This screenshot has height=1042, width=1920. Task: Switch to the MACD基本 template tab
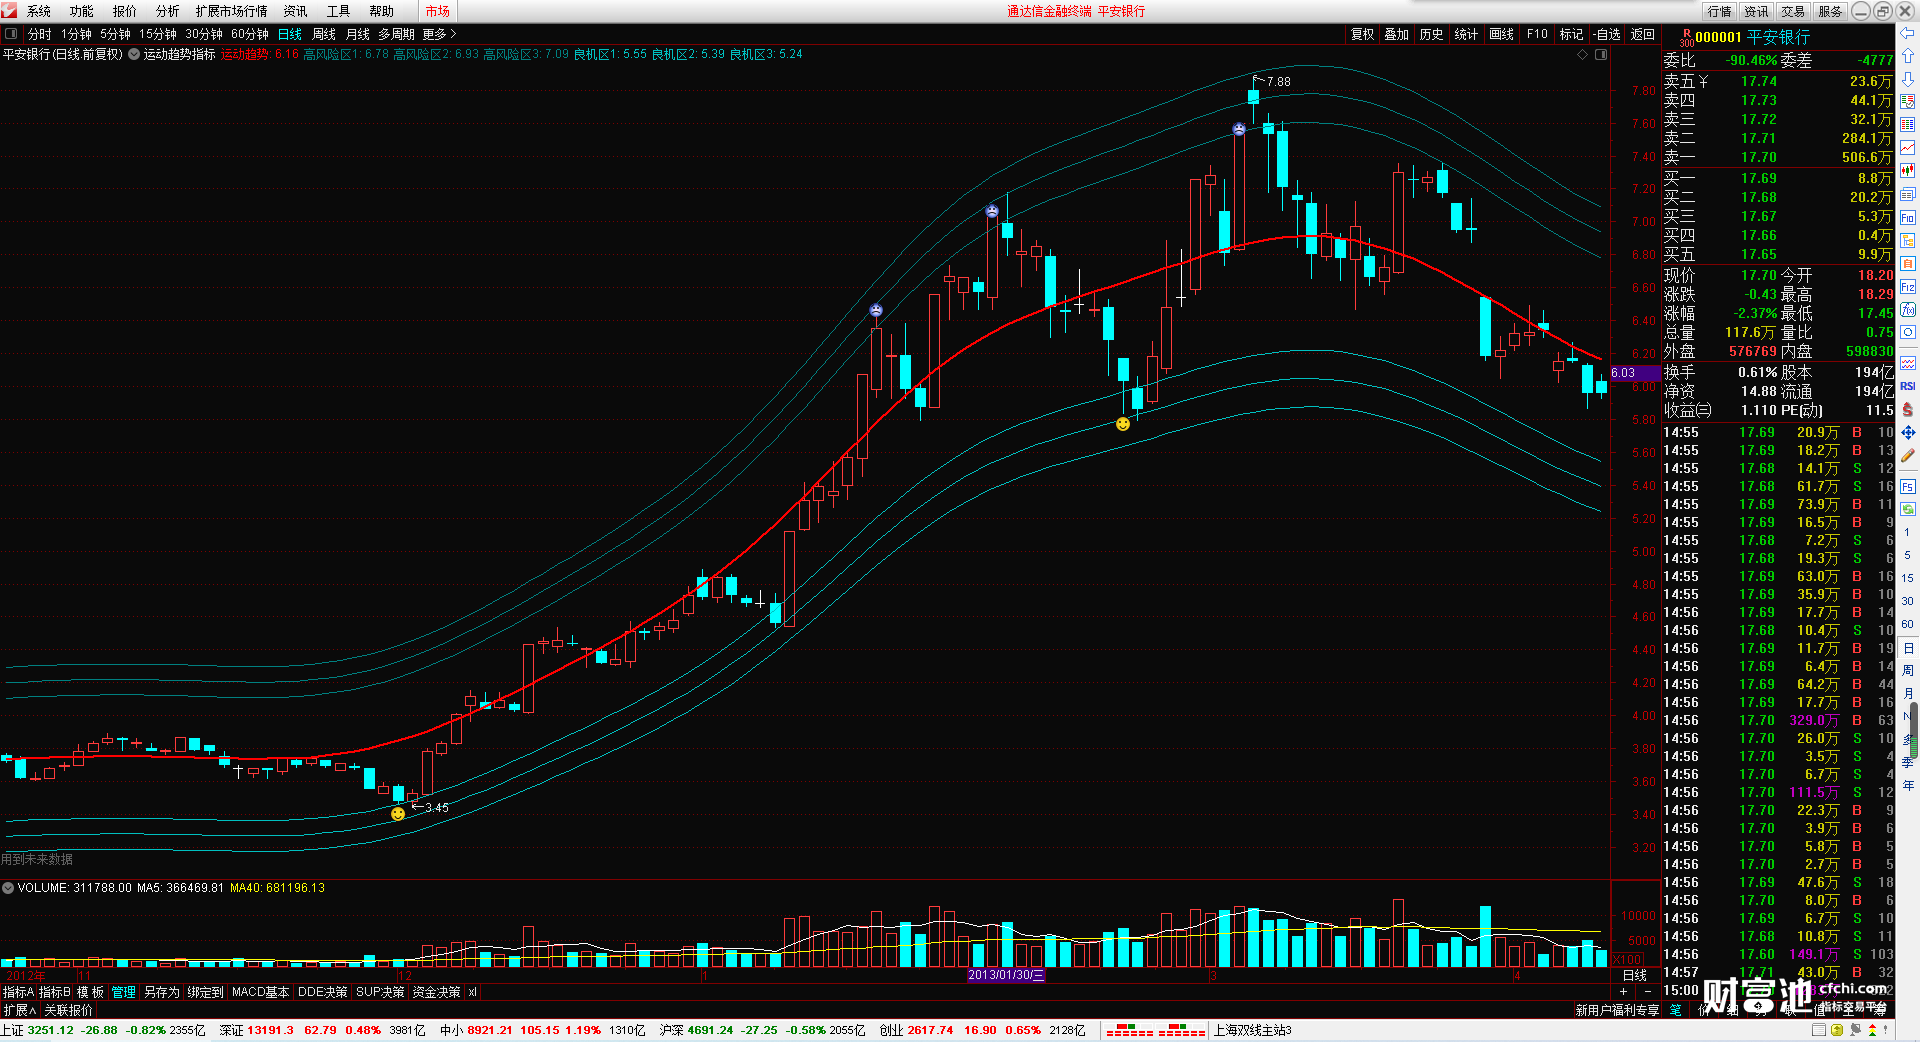point(260,992)
